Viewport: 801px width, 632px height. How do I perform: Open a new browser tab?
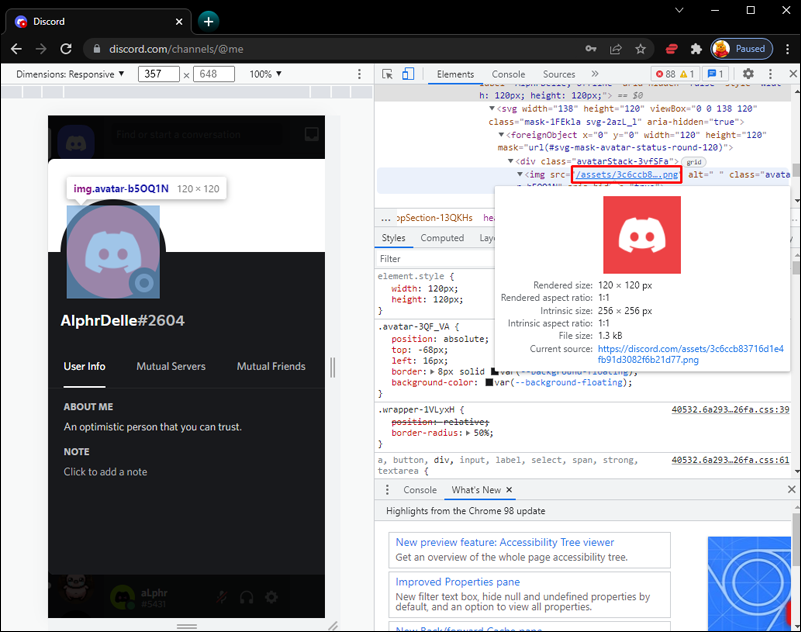(x=208, y=21)
